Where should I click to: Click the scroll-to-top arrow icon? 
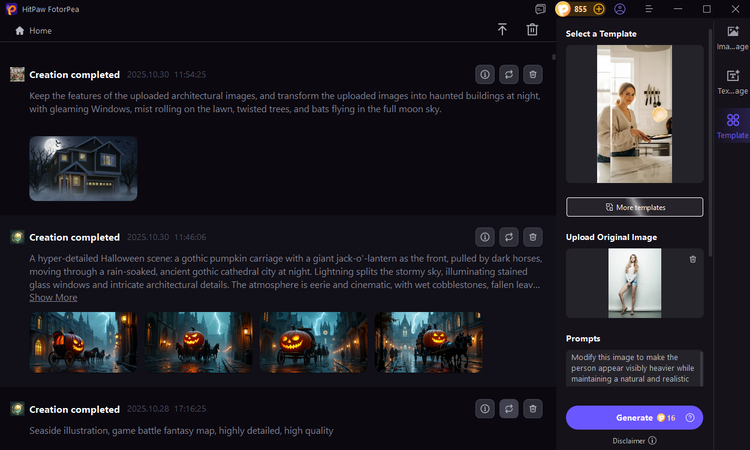[502, 30]
